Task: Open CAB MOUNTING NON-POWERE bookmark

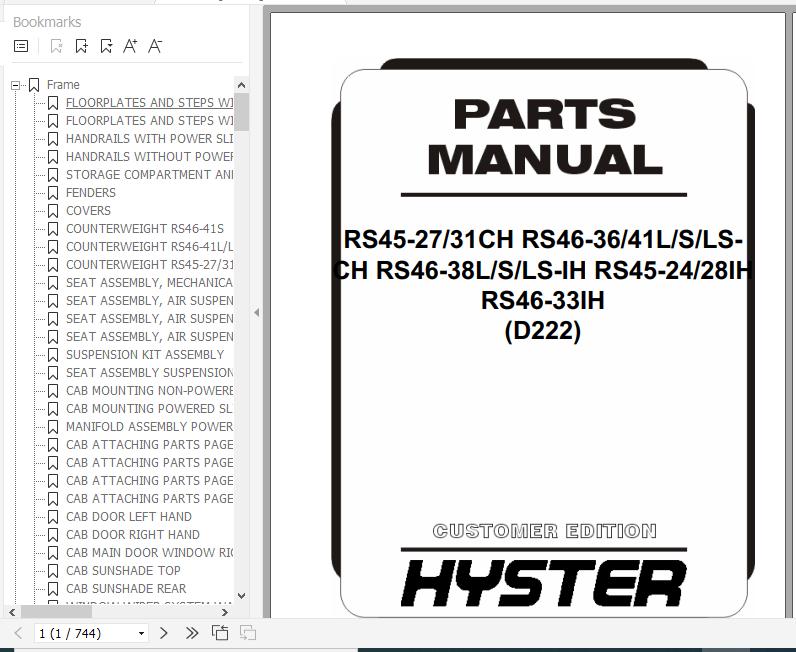Action: point(149,390)
